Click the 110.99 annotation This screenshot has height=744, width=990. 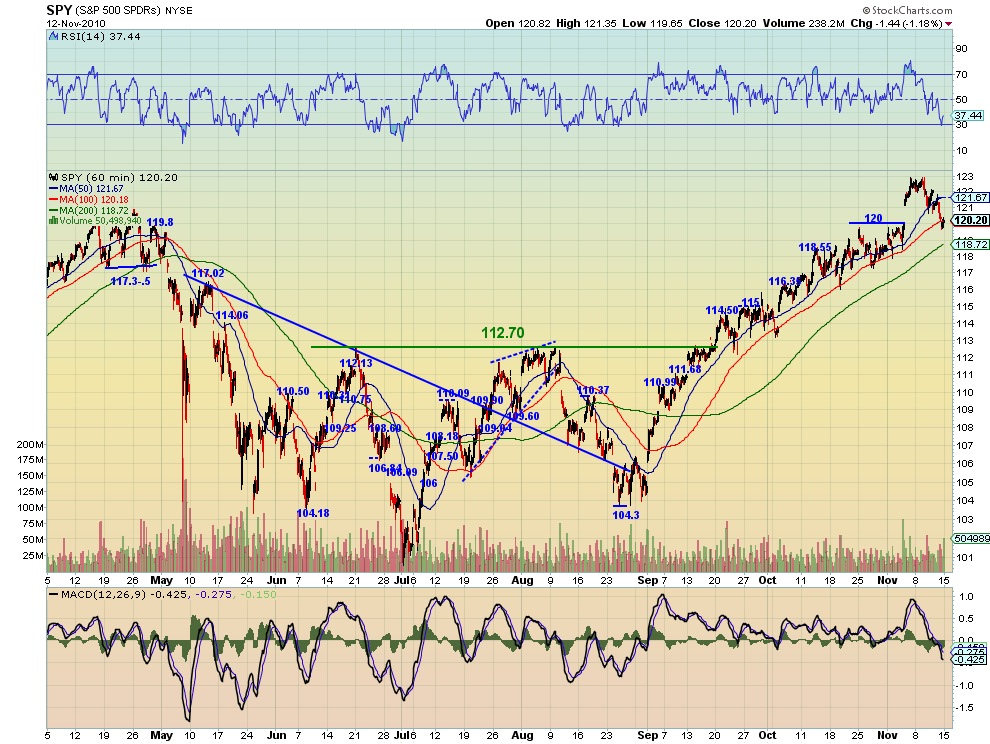pos(660,382)
